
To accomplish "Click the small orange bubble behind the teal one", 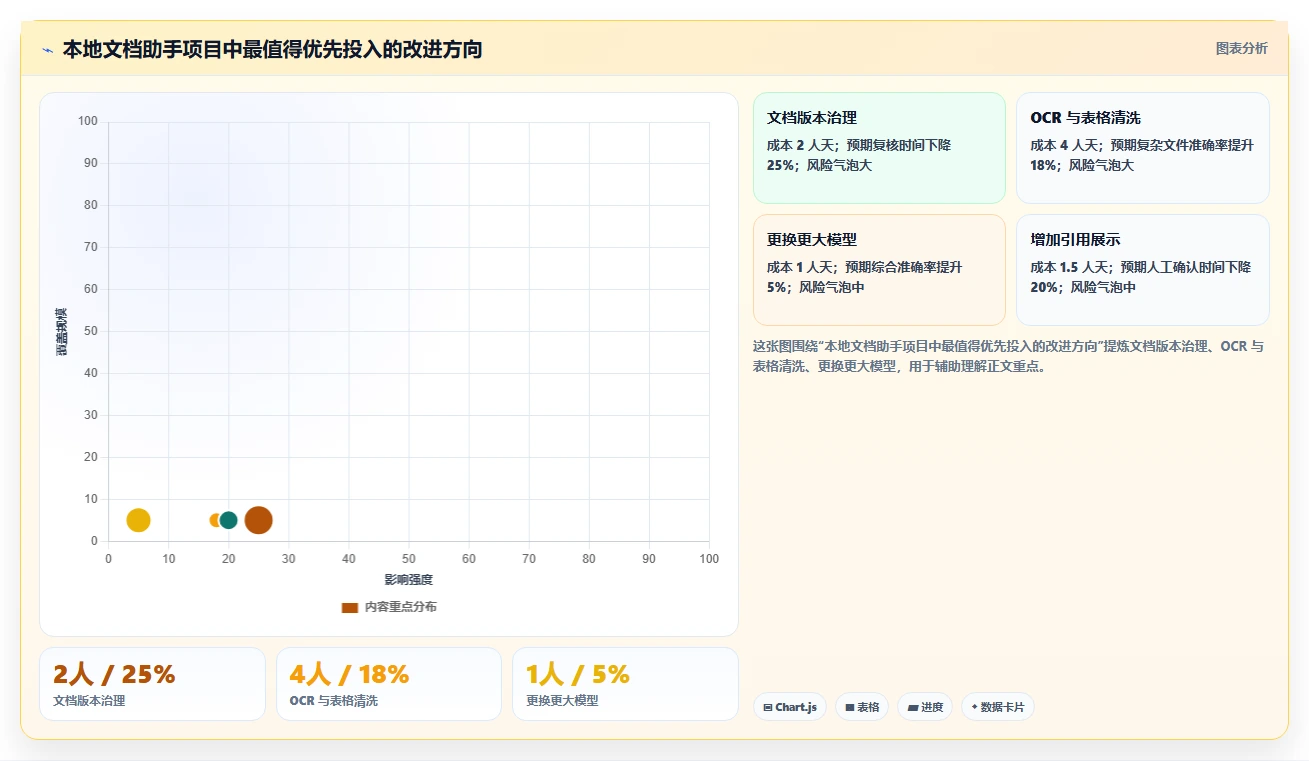I will (214, 520).
